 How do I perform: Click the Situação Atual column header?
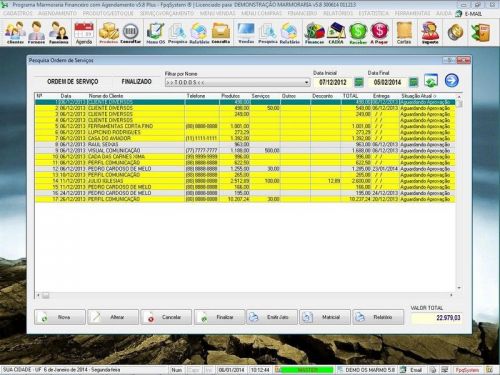pos(427,96)
